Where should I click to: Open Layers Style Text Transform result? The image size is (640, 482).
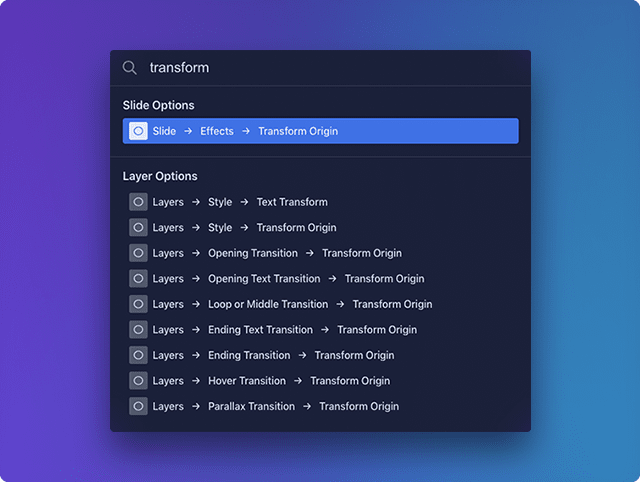(x=320, y=202)
